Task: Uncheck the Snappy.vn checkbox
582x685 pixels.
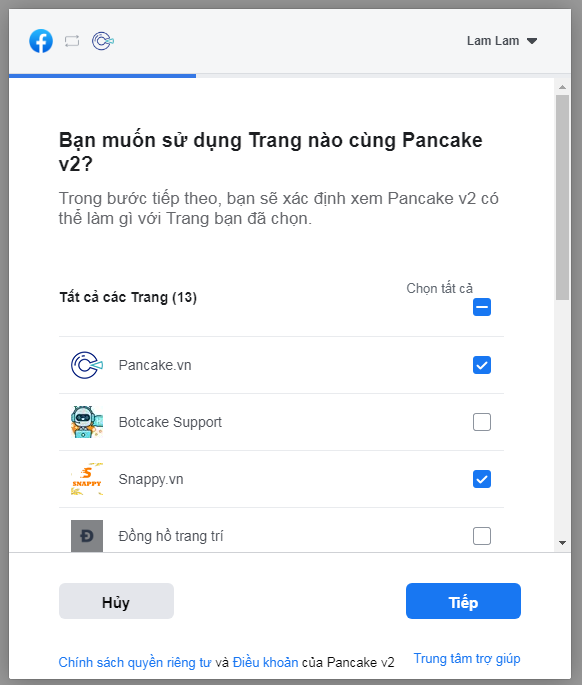Action: pyautogui.click(x=482, y=479)
